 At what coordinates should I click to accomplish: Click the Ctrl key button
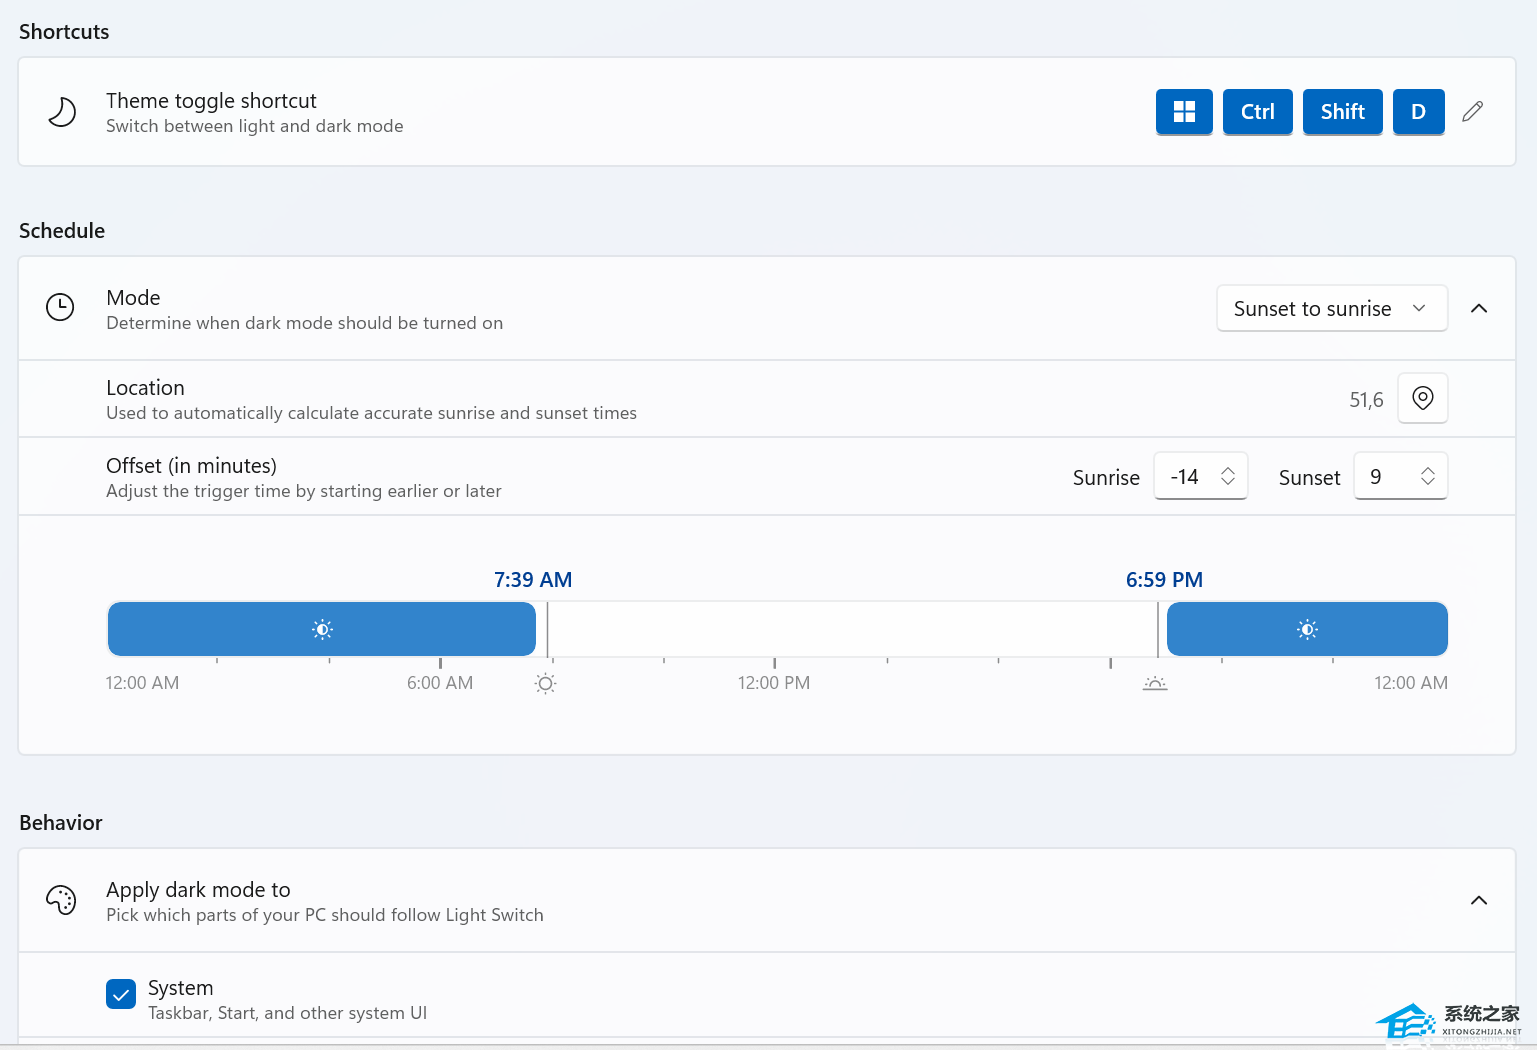tap(1257, 112)
